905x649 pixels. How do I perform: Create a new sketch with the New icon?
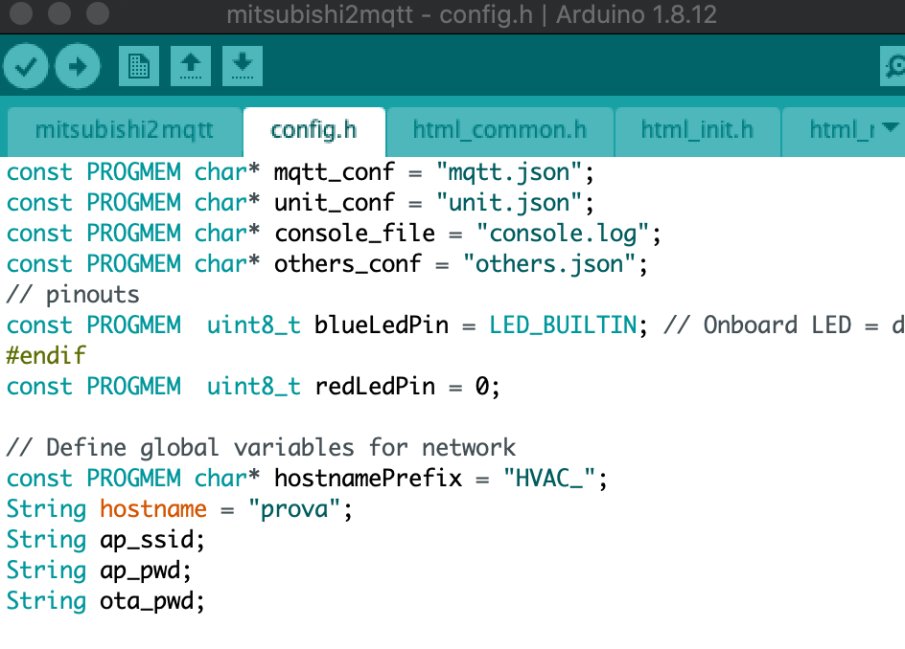pyautogui.click(x=139, y=66)
